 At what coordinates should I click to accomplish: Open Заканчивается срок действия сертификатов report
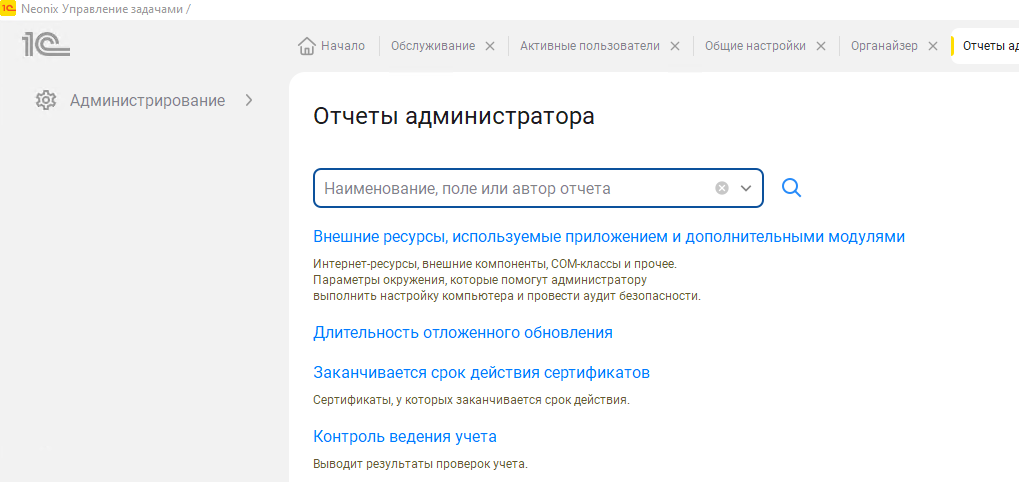click(481, 373)
